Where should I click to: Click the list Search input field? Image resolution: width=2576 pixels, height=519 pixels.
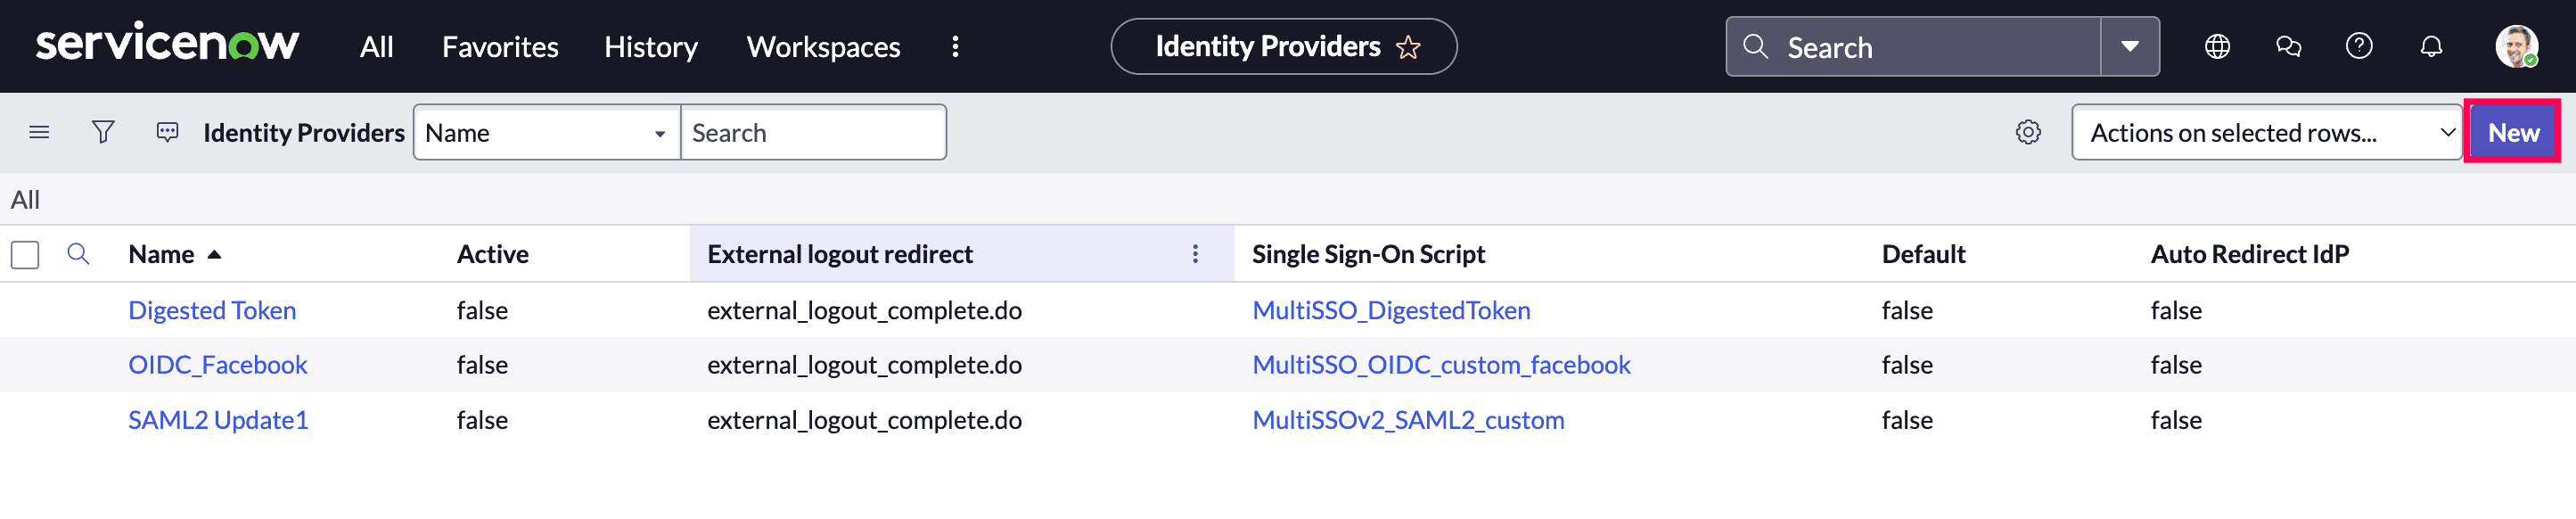812,132
